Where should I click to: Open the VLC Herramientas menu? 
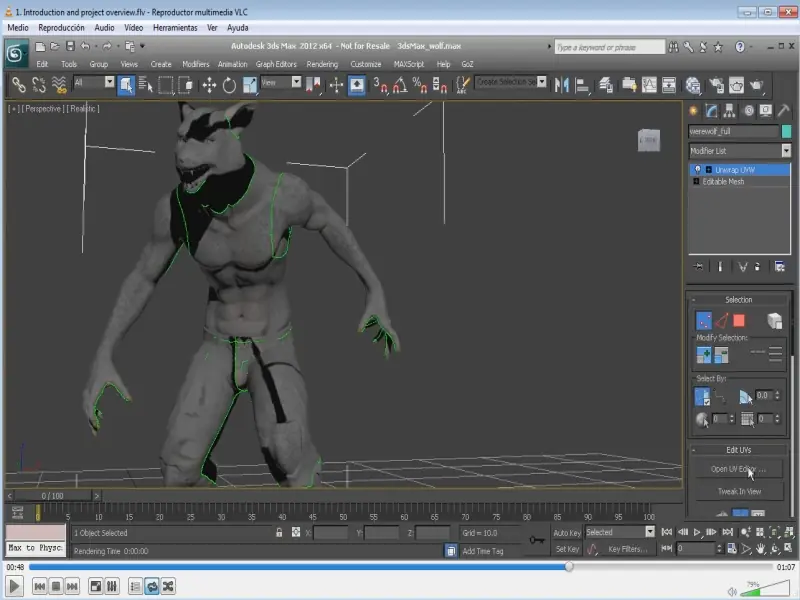coord(175,28)
